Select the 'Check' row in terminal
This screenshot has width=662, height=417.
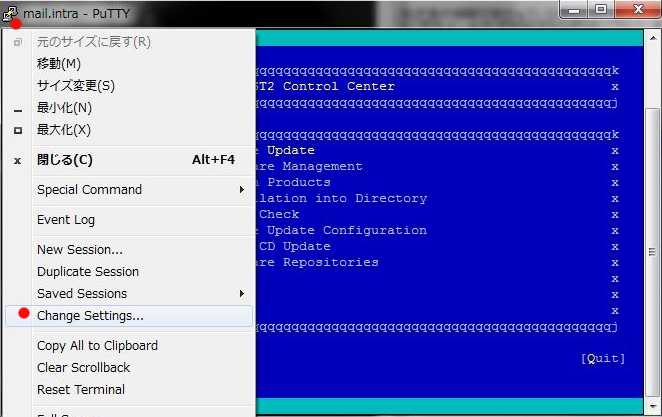[279, 214]
